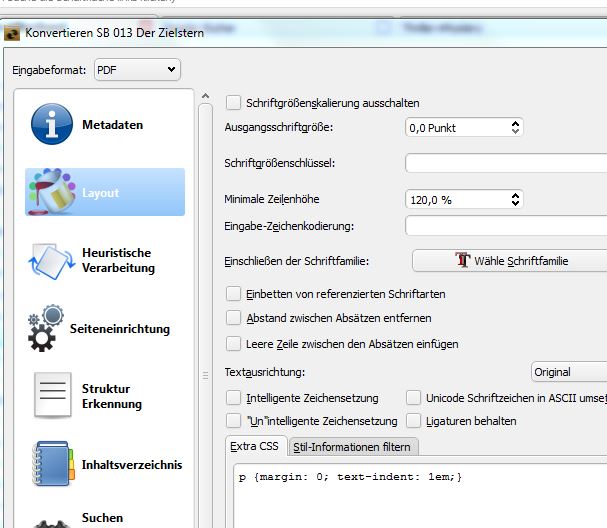The image size is (607, 528).
Task: Click the Textausrichtung label
Action: [x=265, y=372]
